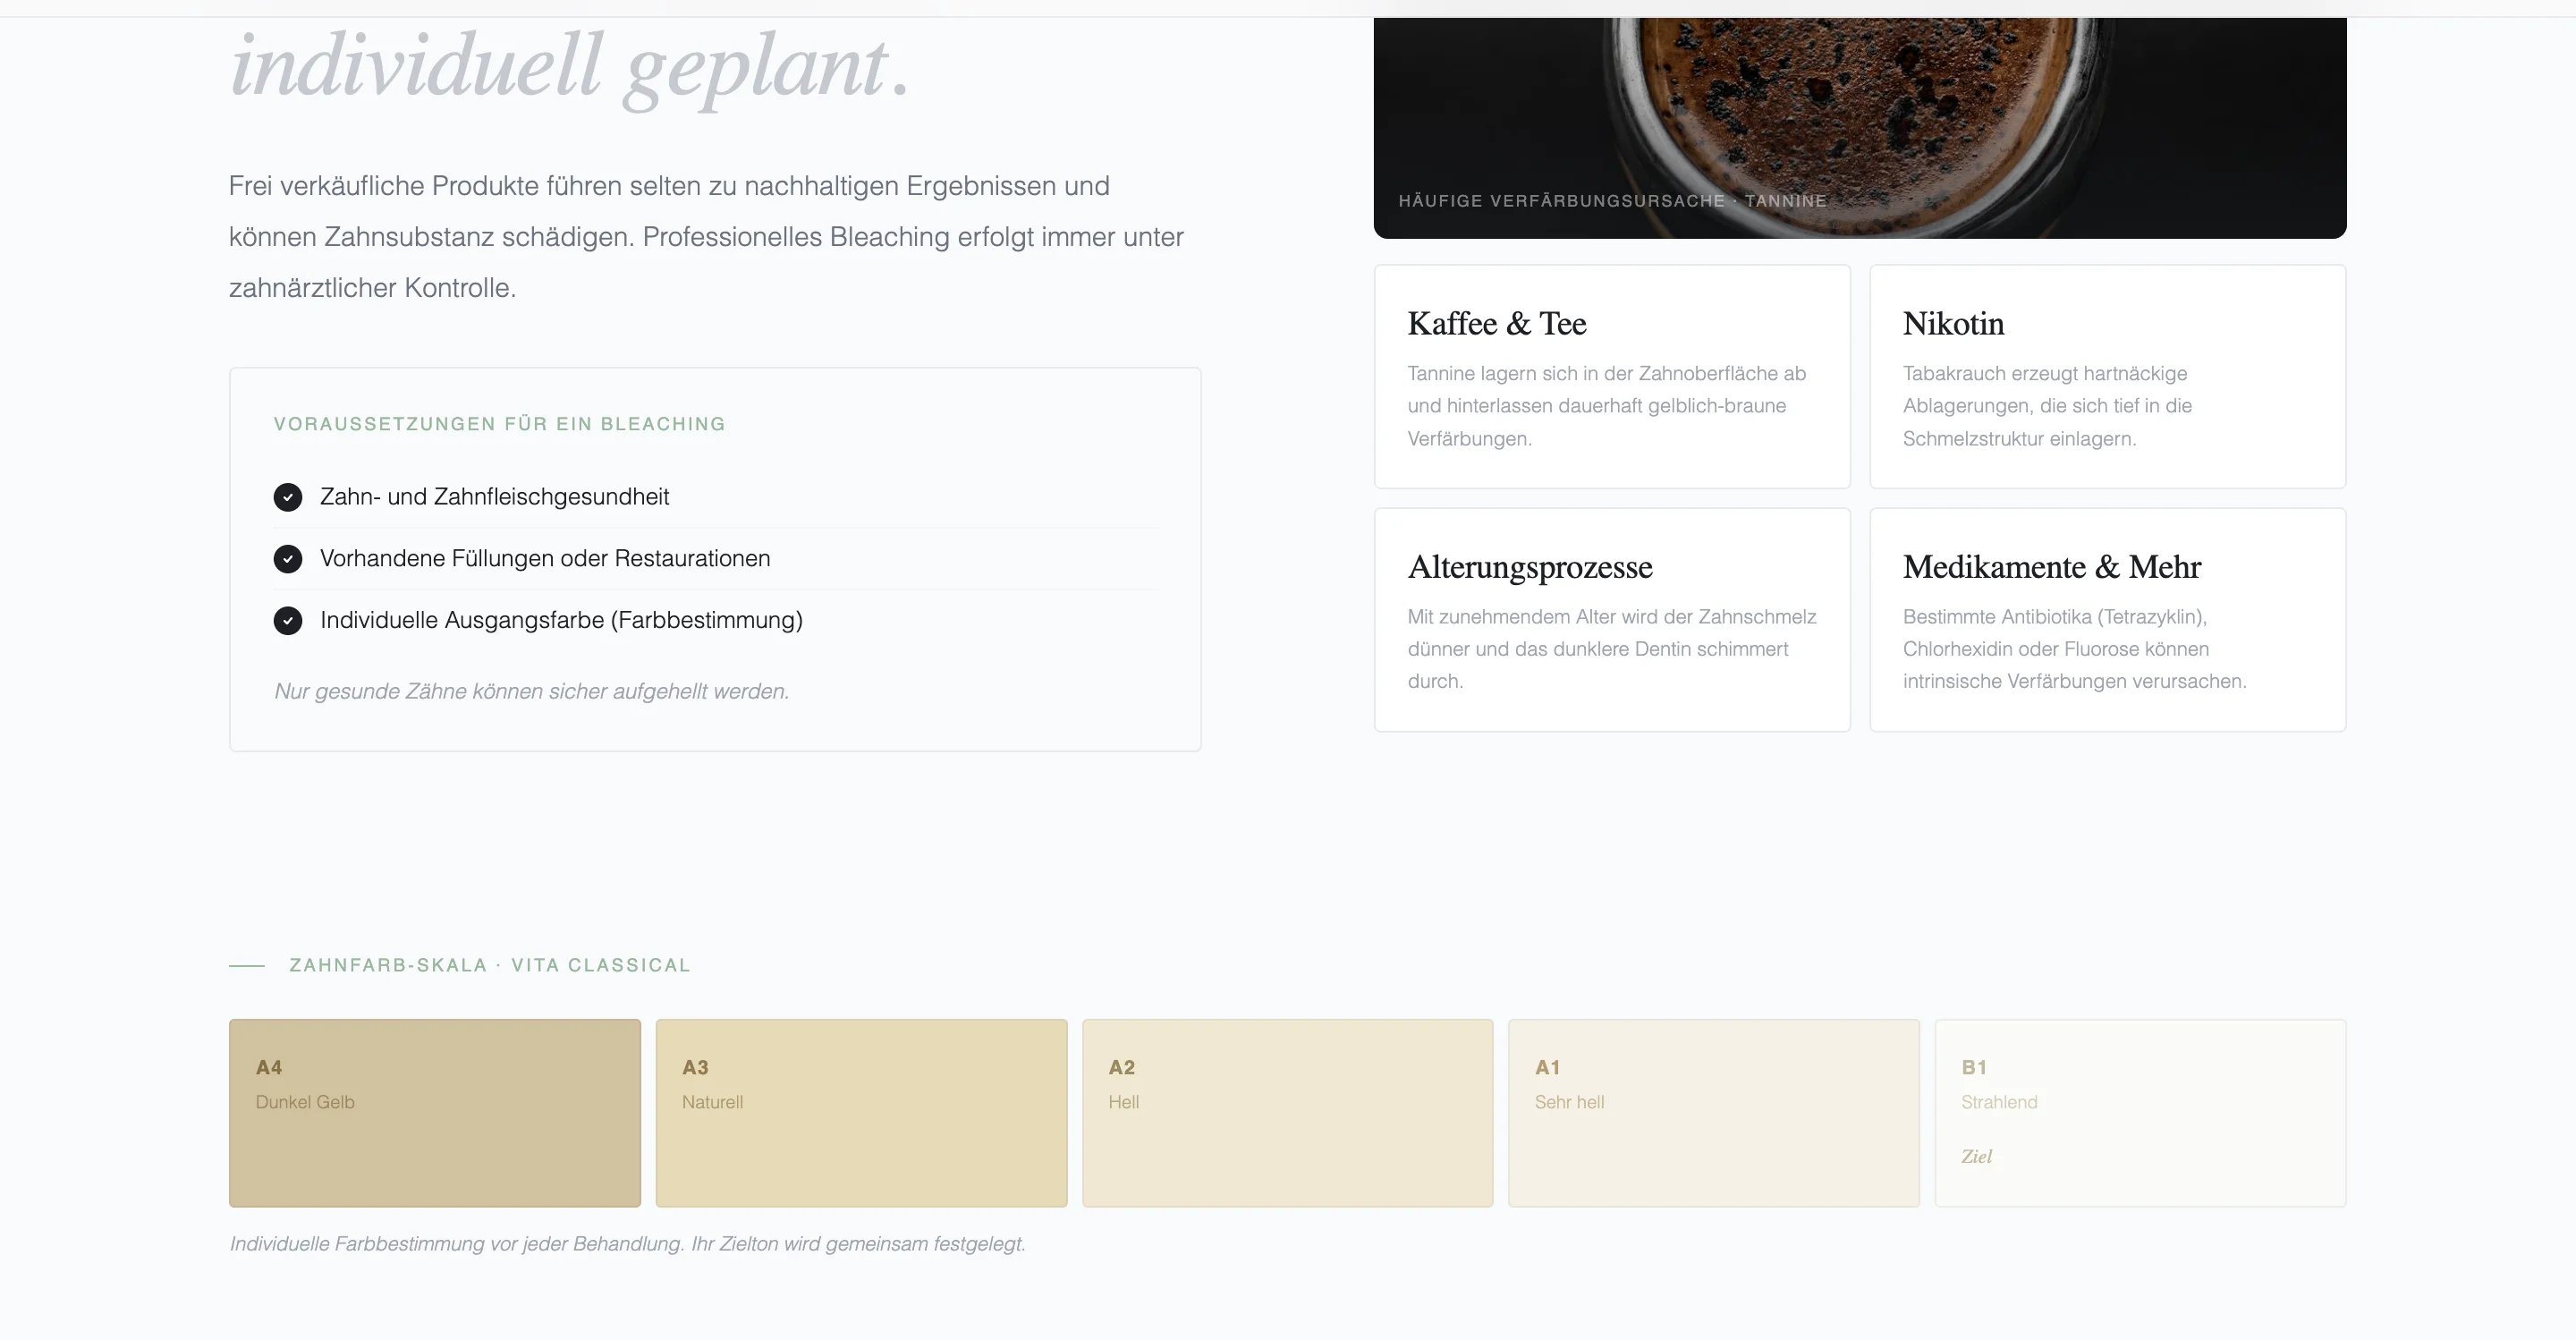Click the Voraussetzungen für ein Bleaching heading
Image resolution: width=2576 pixels, height=1340 pixels.
coord(499,424)
